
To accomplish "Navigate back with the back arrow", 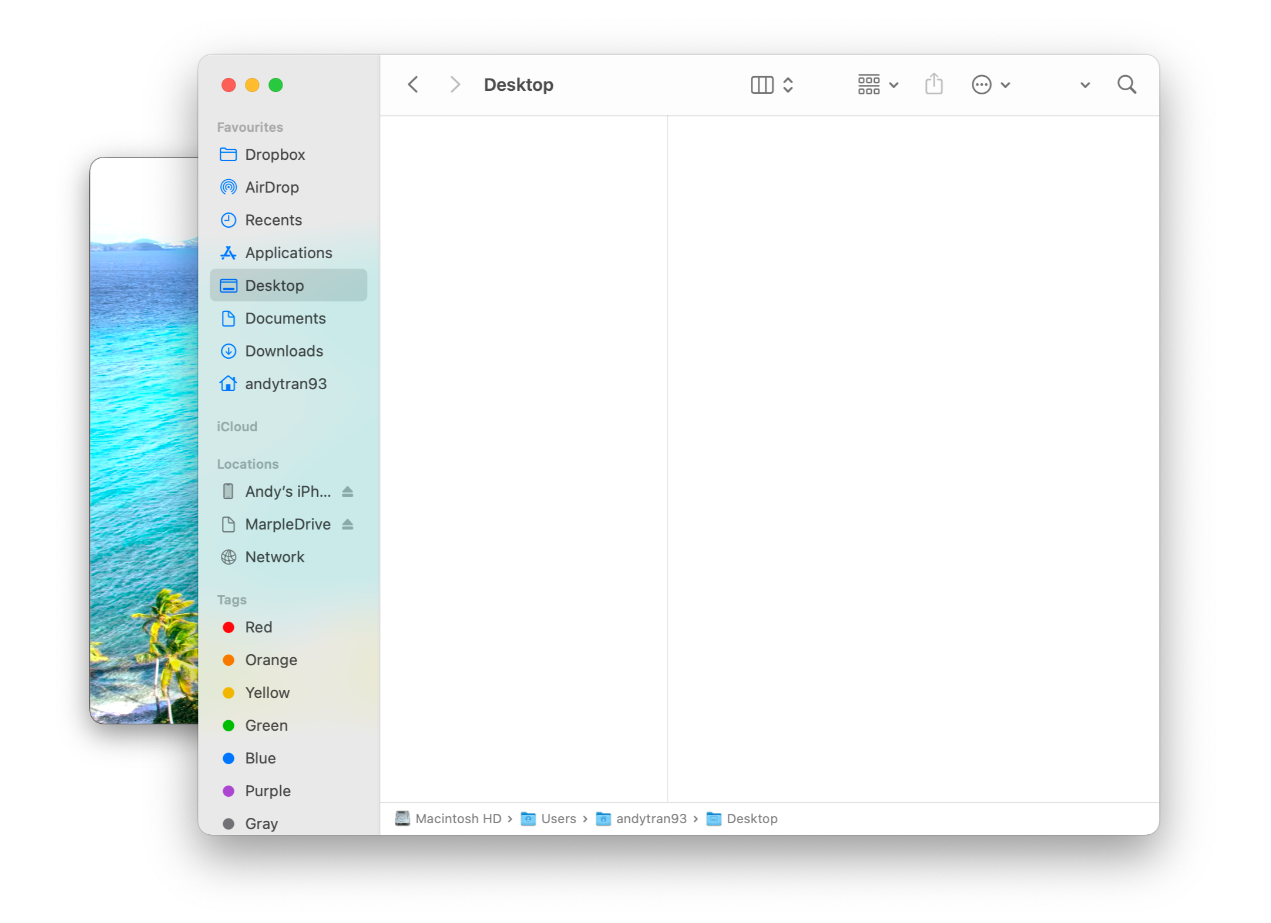I will point(412,84).
